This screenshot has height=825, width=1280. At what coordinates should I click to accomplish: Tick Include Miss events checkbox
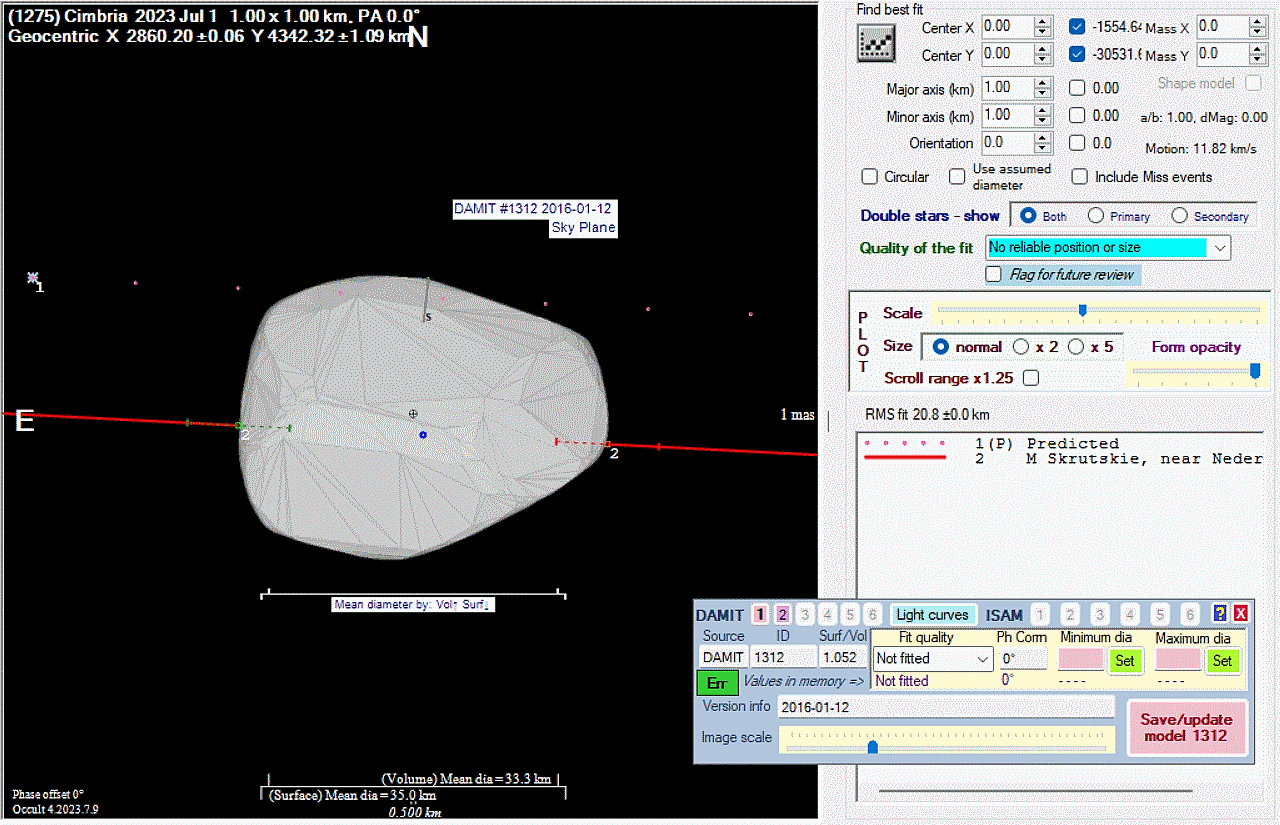[x=1079, y=177]
